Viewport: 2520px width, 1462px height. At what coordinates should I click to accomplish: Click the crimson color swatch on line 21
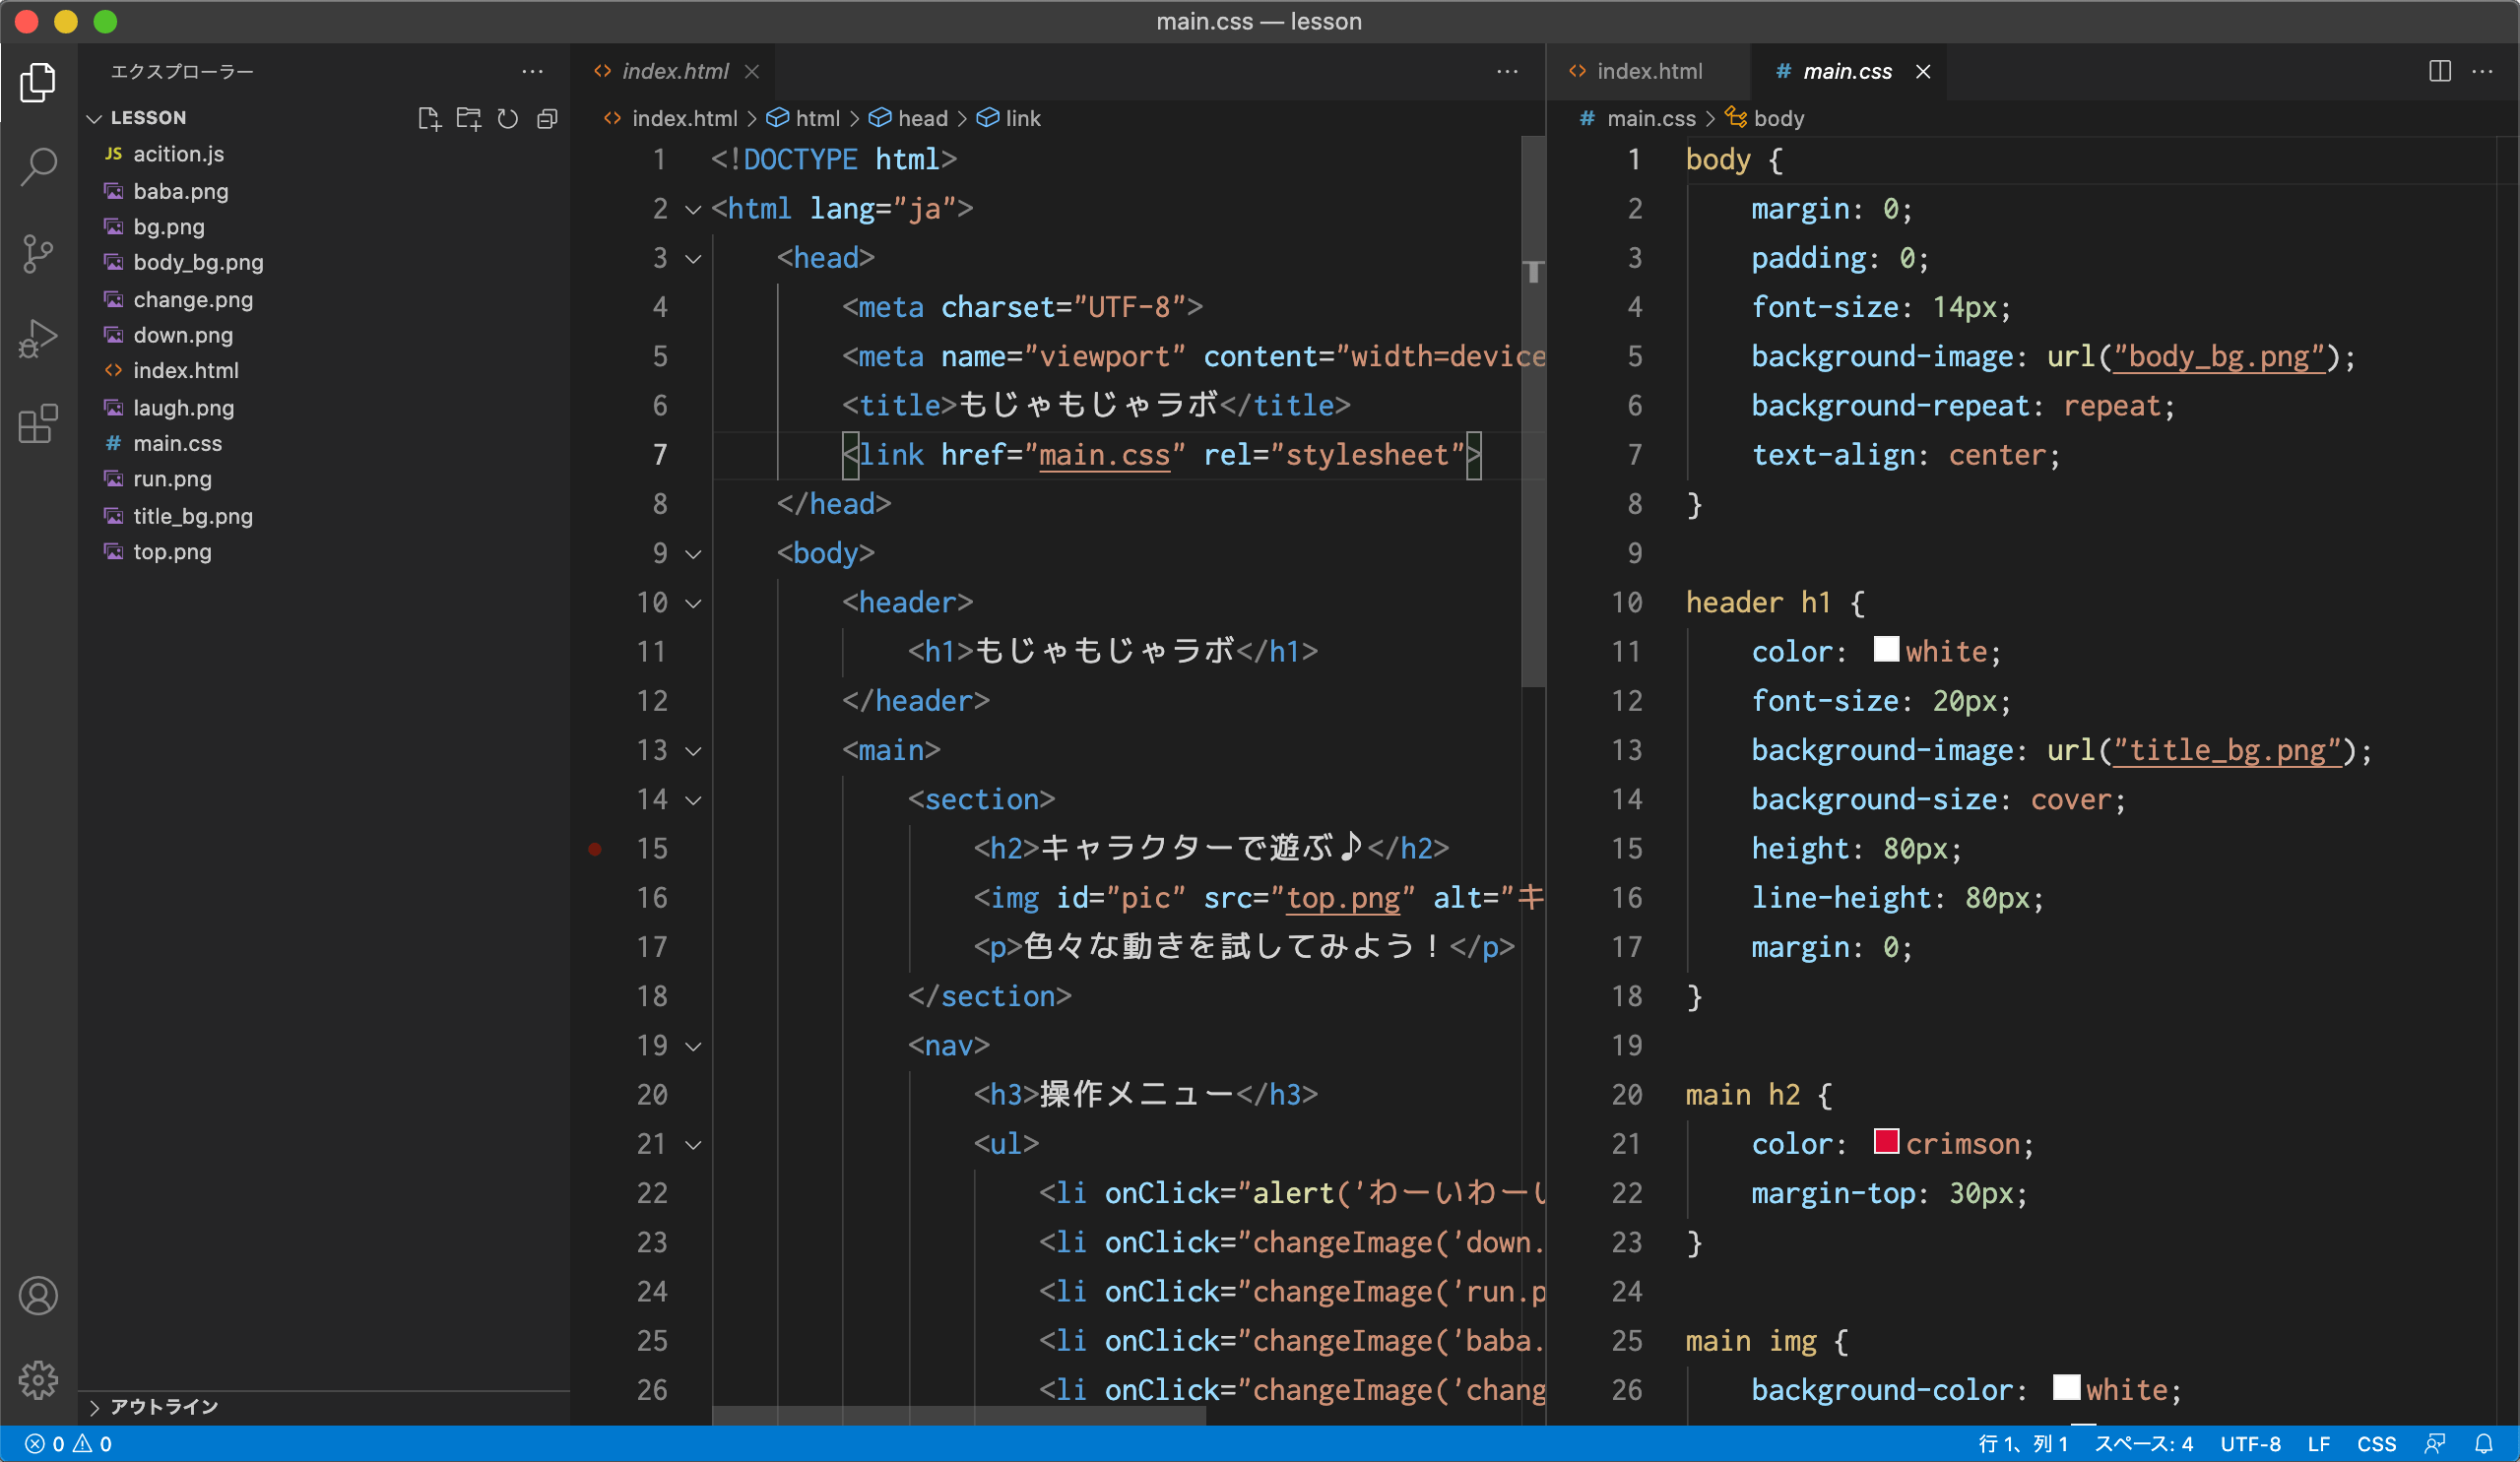pyautogui.click(x=1886, y=1142)
